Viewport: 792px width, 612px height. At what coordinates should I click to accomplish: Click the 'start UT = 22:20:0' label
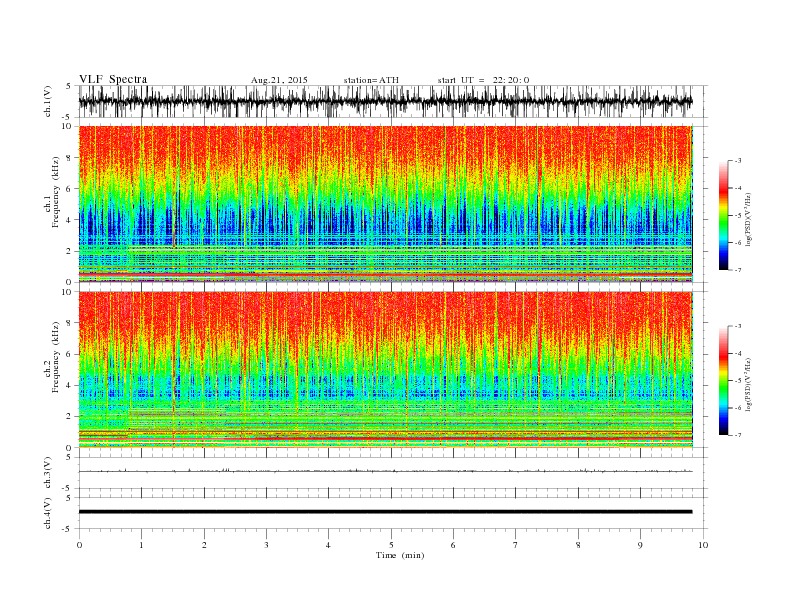tap(483, 80)
